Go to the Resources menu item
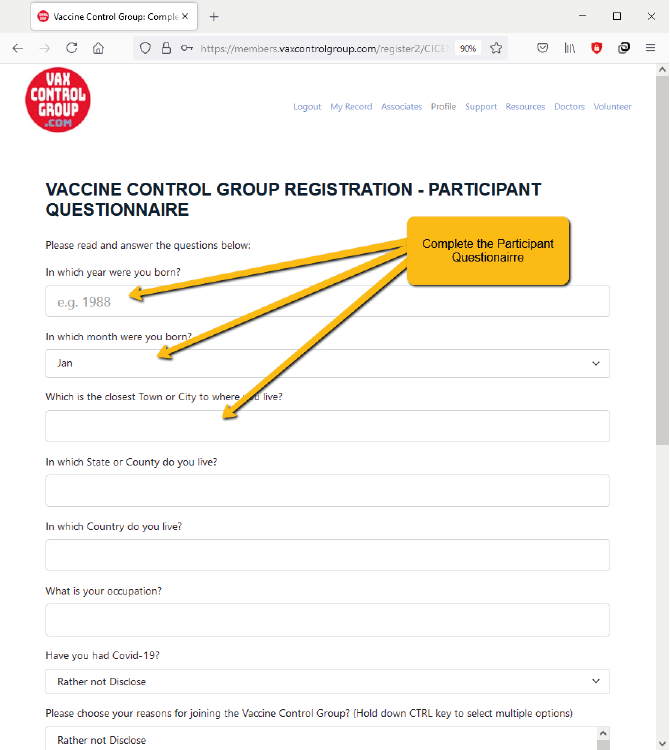 (x=525, y=107)
